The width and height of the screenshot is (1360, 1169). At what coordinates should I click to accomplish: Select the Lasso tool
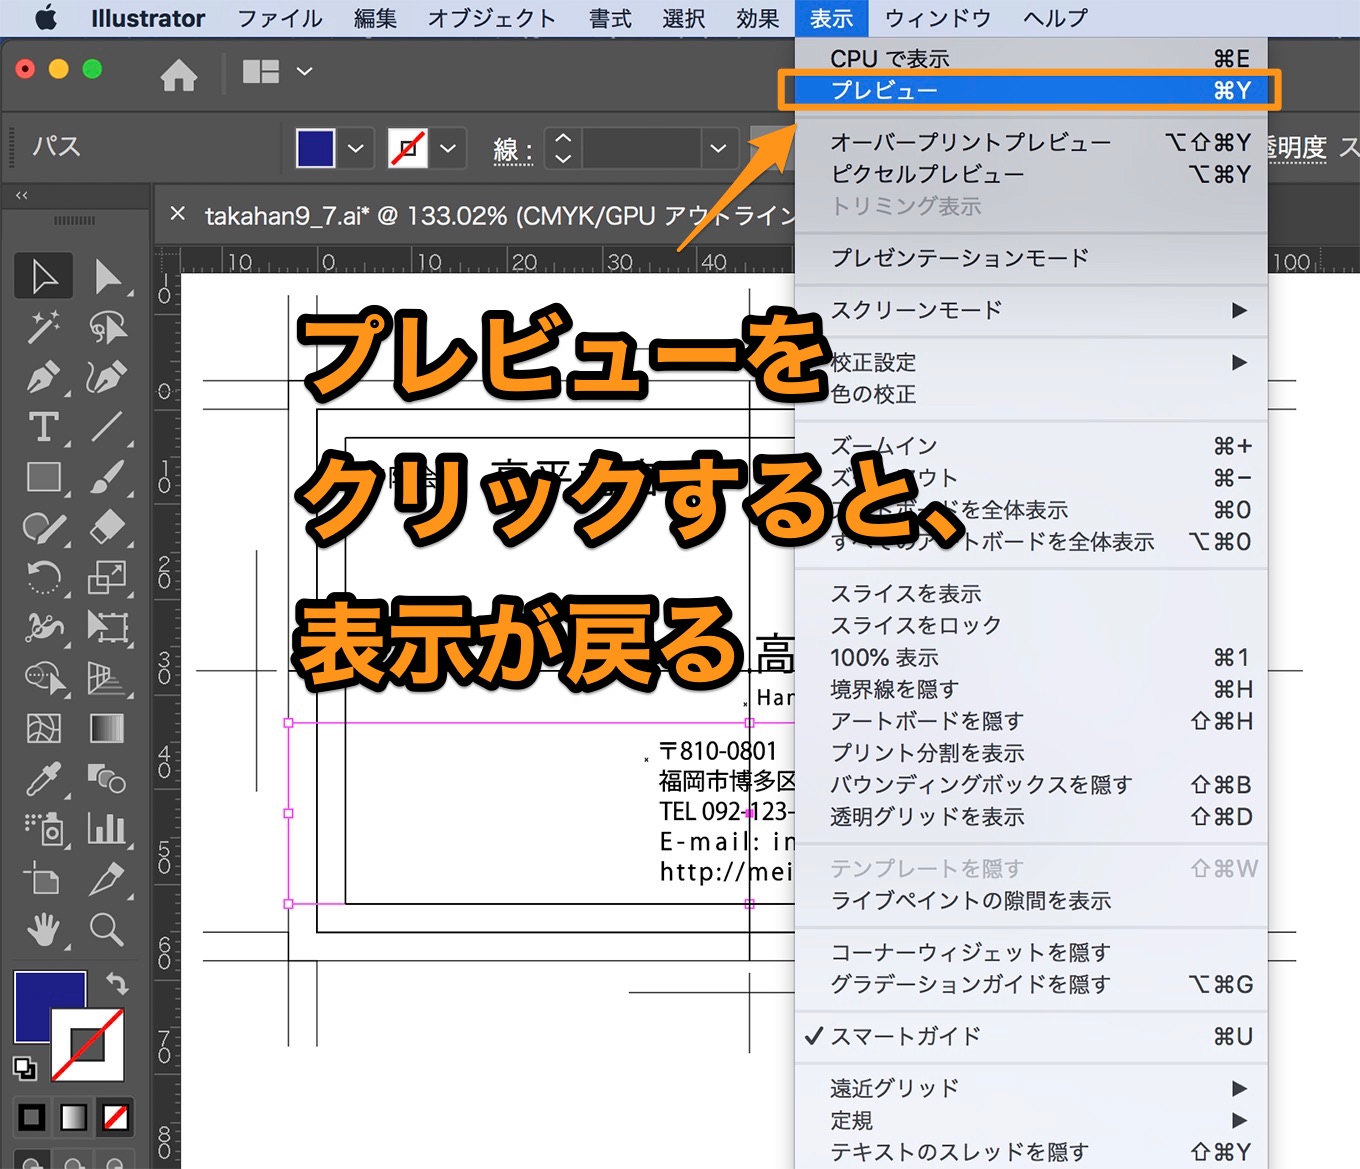click(x=107, y=327)
